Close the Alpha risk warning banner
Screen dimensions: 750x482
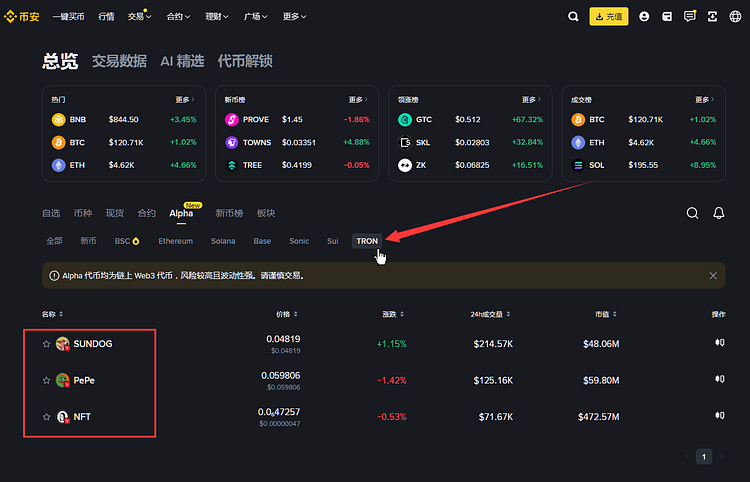(x=713, y=275)
